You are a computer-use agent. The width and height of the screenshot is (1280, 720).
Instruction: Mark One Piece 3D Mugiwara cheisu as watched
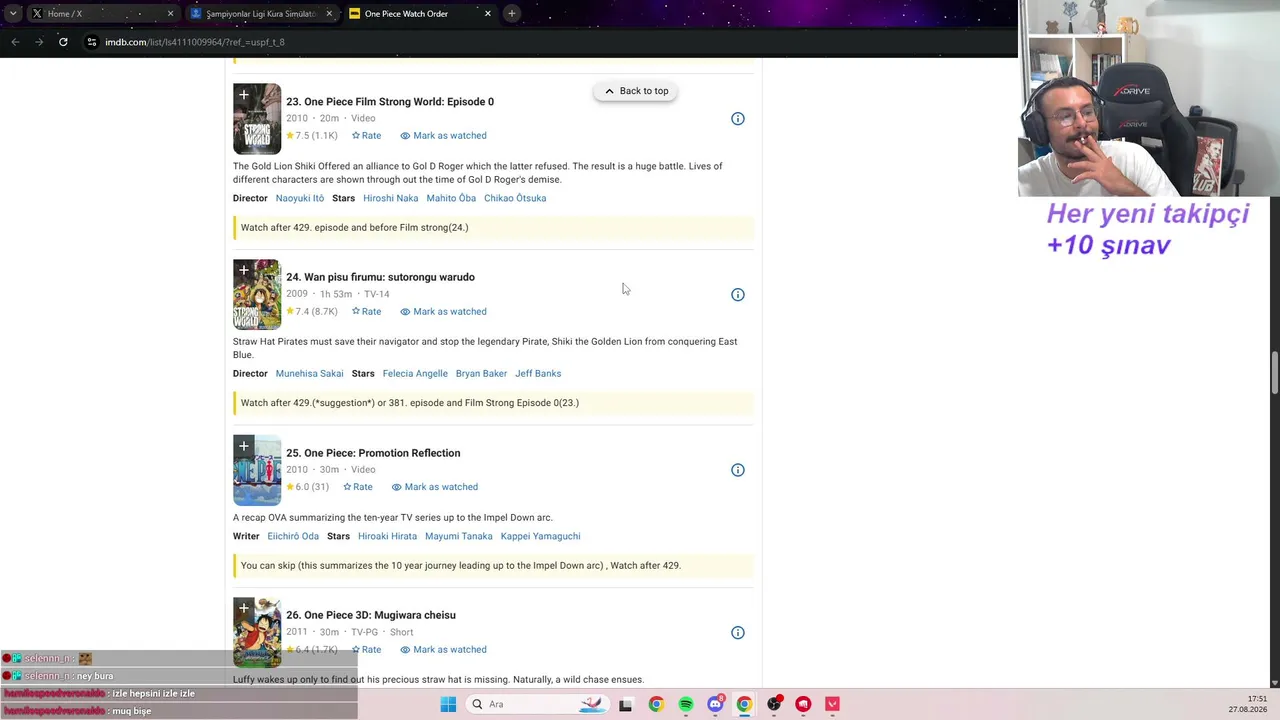click(x=443, y=649)
